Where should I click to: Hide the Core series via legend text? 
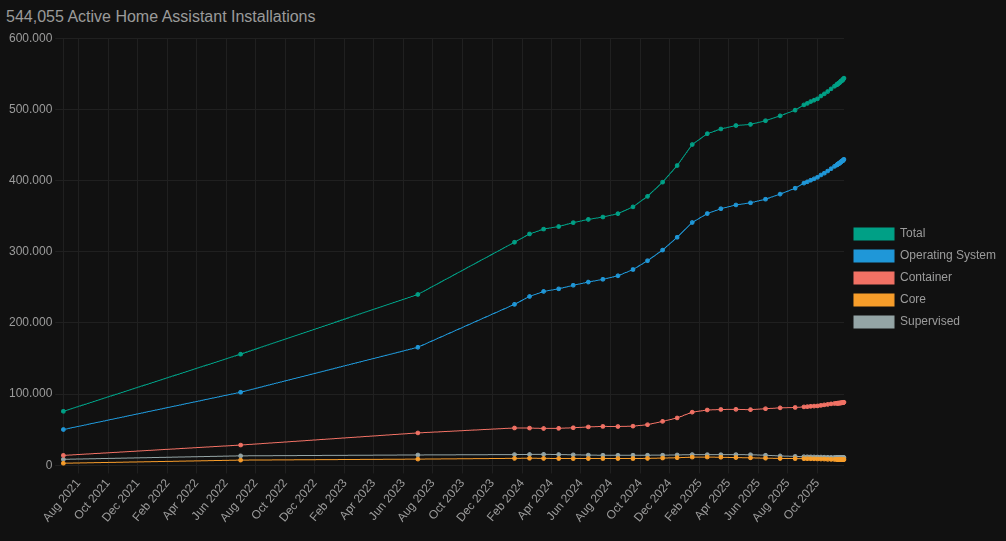coord(912,299)
